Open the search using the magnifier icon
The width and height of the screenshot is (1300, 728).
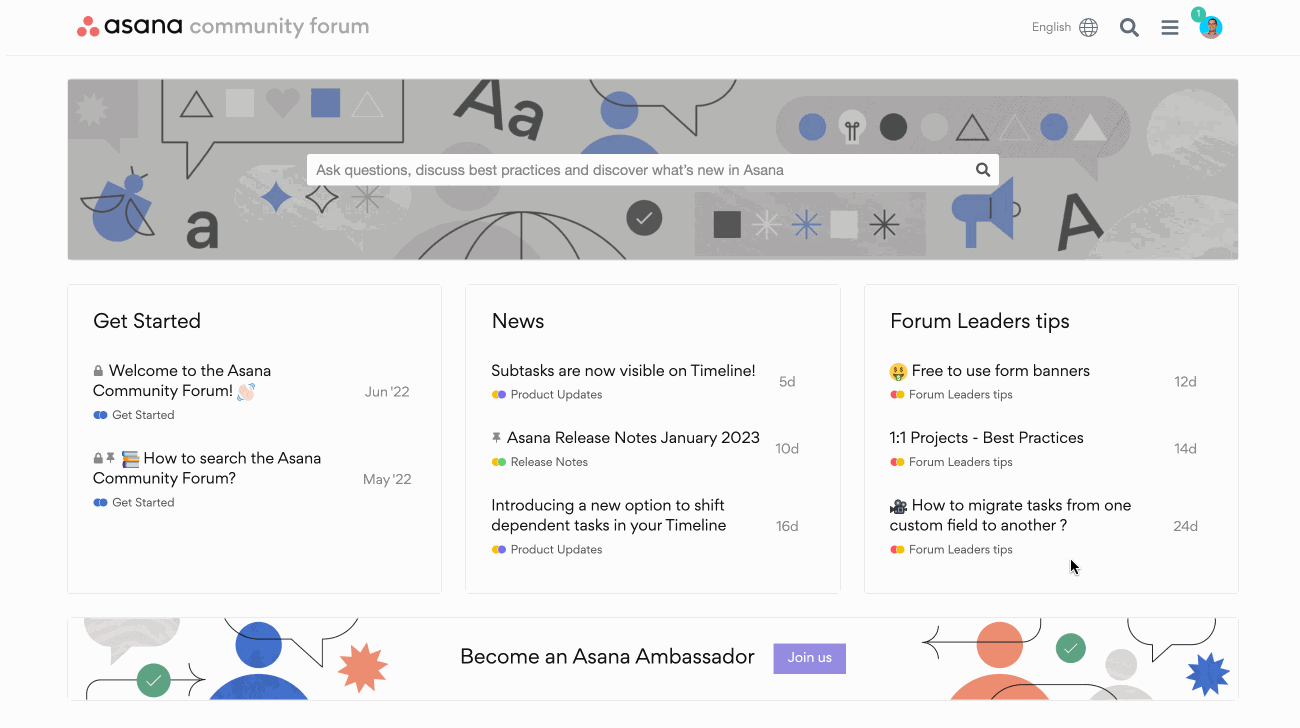tap(1129, 27)
